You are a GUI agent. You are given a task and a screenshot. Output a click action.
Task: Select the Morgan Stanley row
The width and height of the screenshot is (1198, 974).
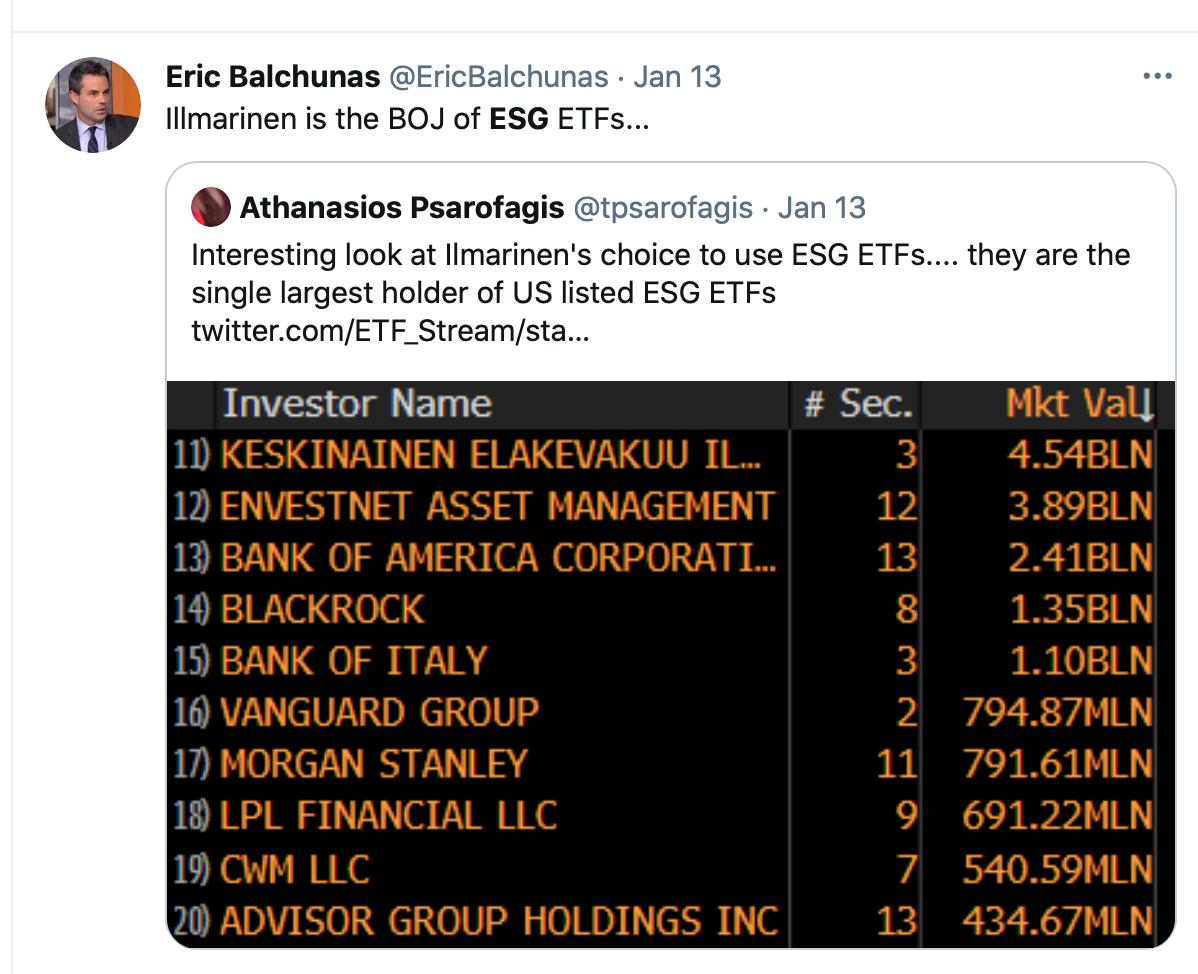pos(373,765)
